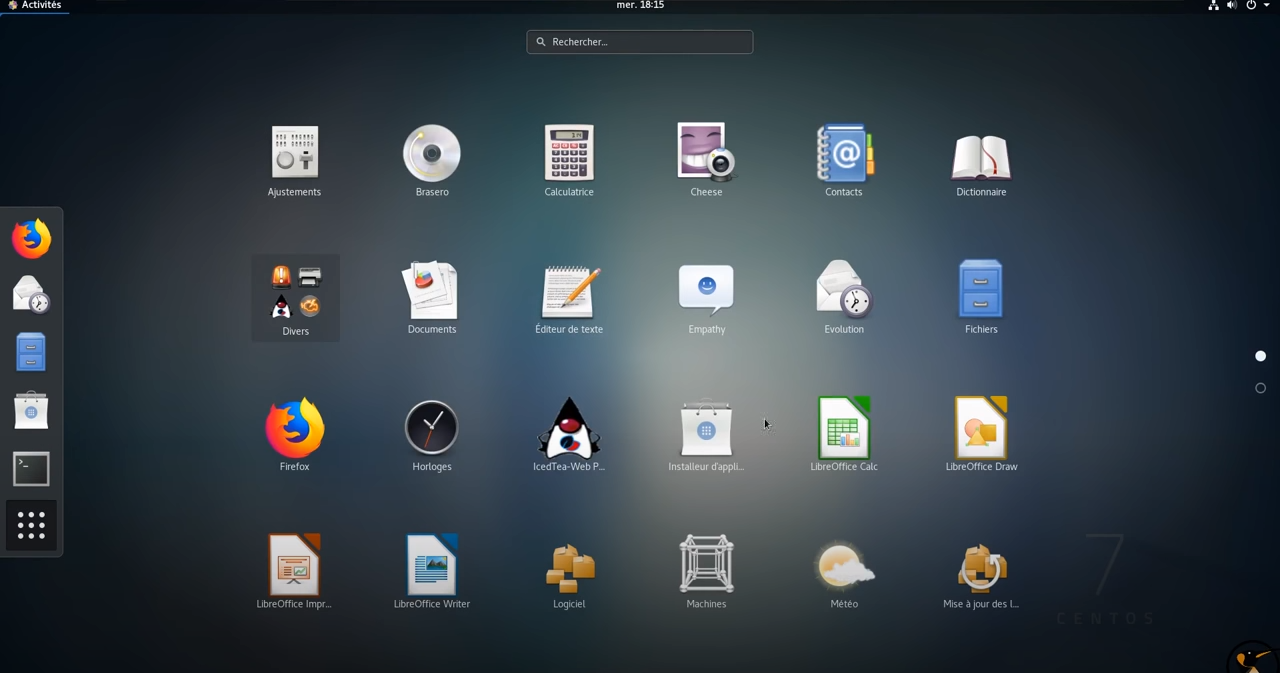Open the clock and calendar menu

click(x=640, y=5)
